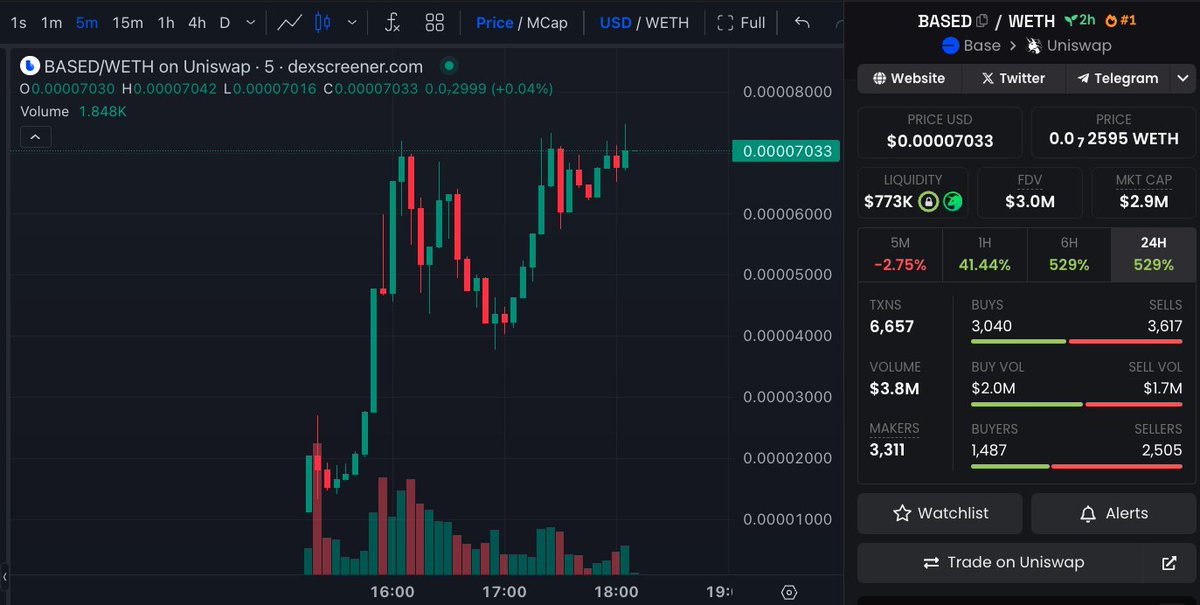This screenshot has width=1200, height=605.
Task: Expand the social links dropdown arrow
Action: tap(1183, 78)
